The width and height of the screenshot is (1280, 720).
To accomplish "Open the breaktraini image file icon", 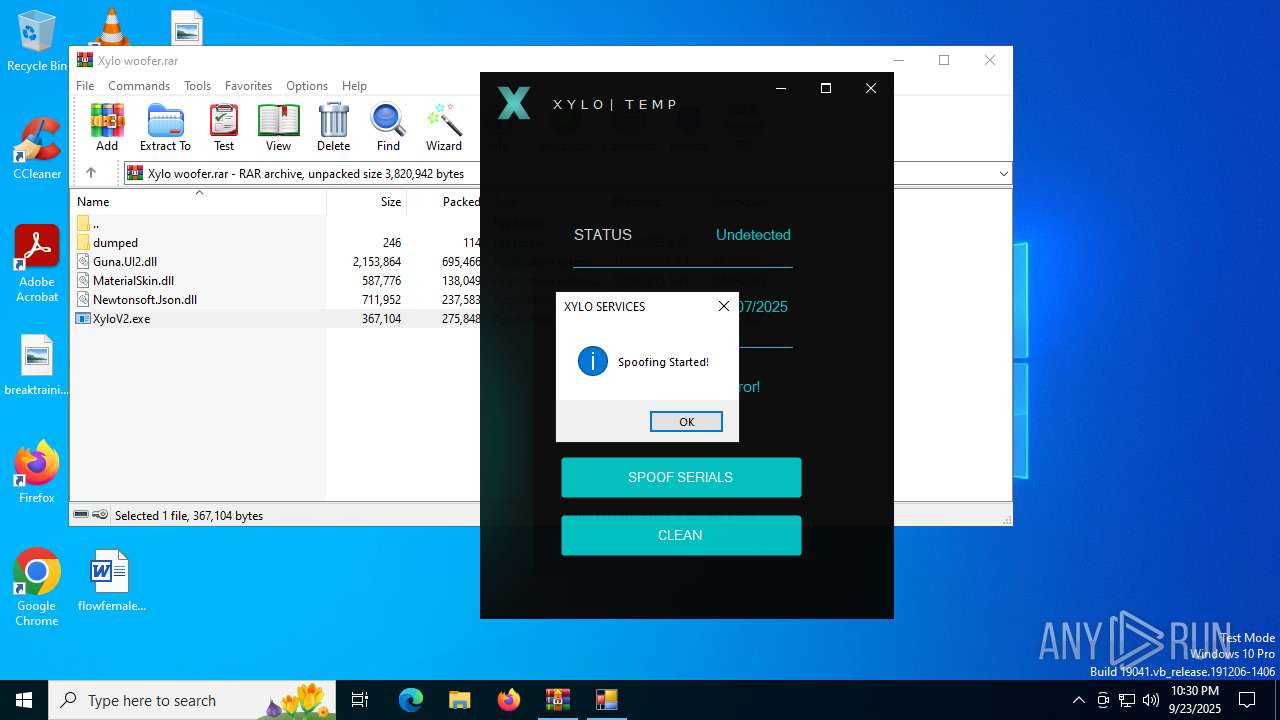I will (37, 365).
